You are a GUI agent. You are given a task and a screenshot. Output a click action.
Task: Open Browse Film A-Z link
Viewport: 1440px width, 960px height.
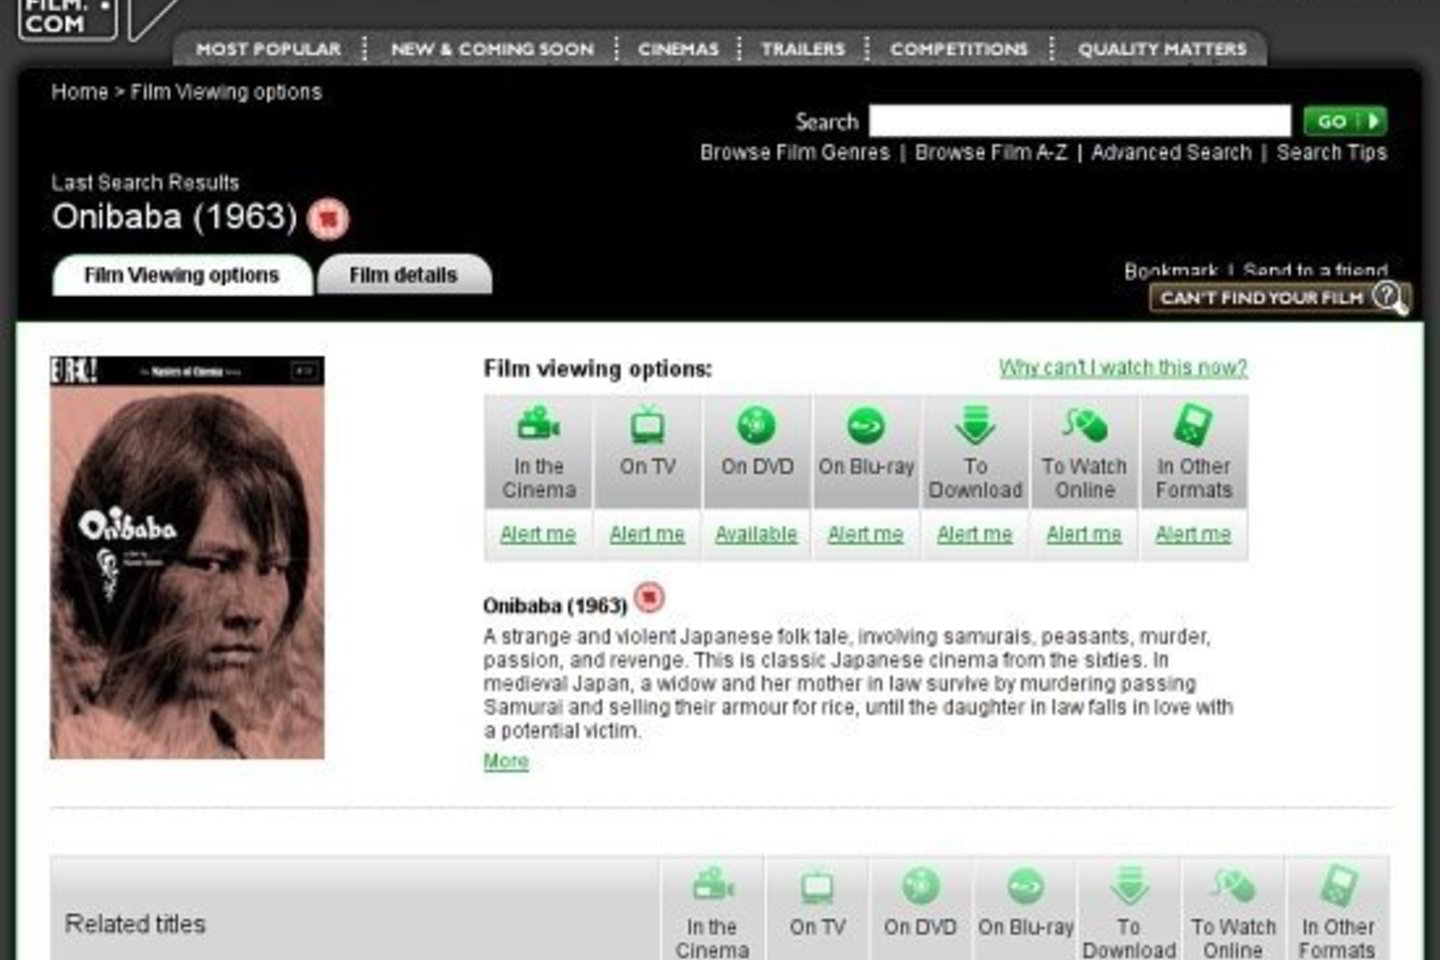(991, 153)
